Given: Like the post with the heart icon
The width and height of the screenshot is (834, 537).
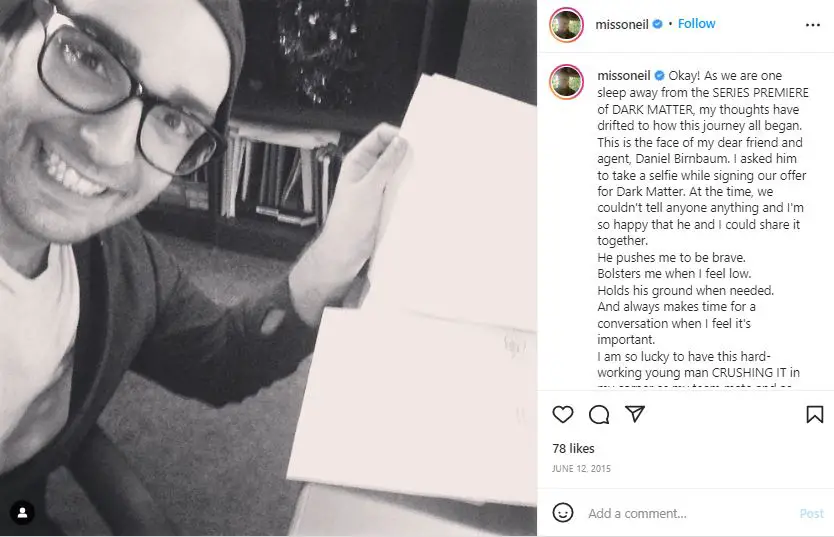Looking at the screenshot, I should (x=563, y=414).
